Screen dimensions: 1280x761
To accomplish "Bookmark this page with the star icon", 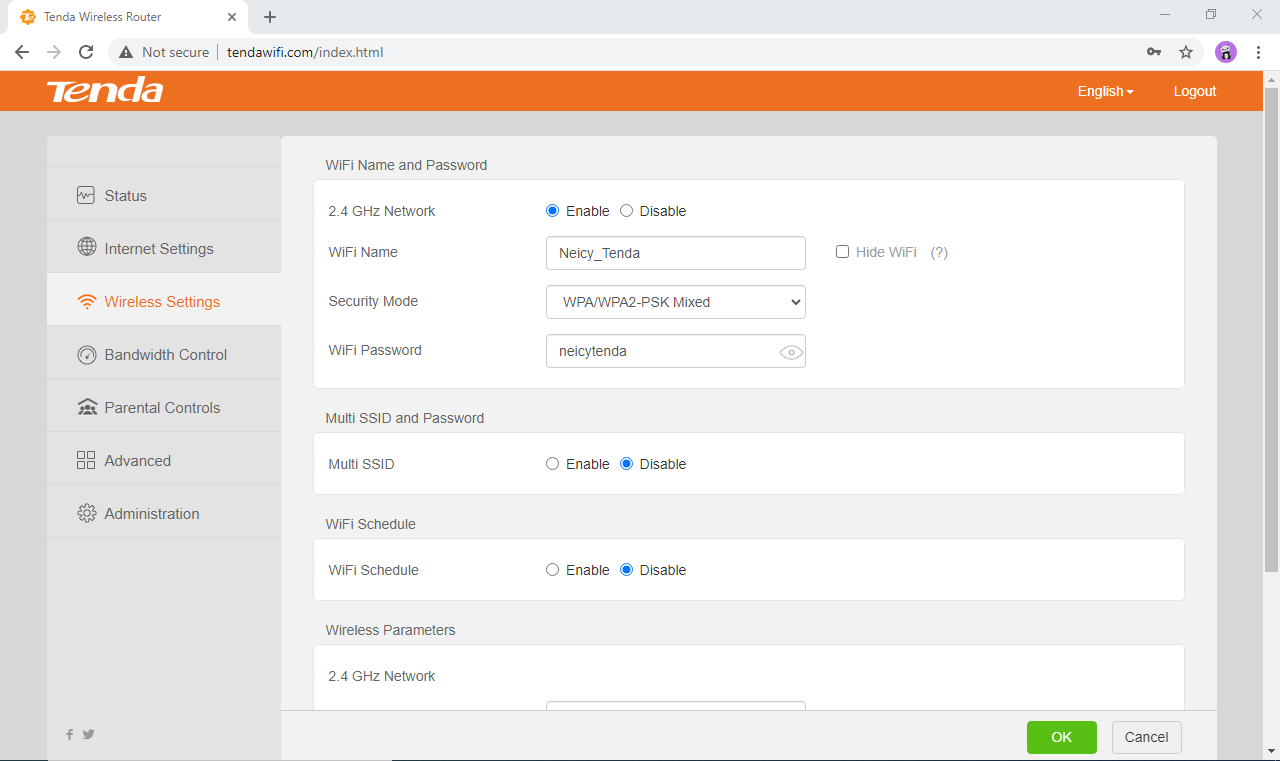I will tap(1186, 52).
